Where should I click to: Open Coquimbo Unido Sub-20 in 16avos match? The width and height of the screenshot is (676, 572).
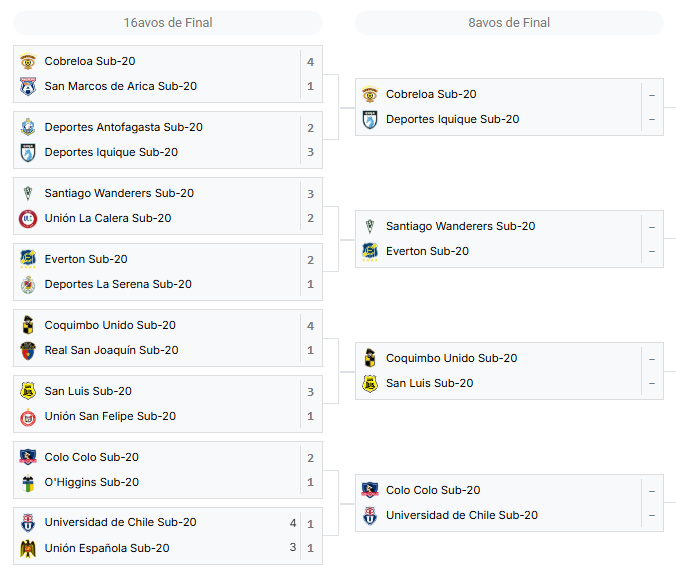coord(110,325)
